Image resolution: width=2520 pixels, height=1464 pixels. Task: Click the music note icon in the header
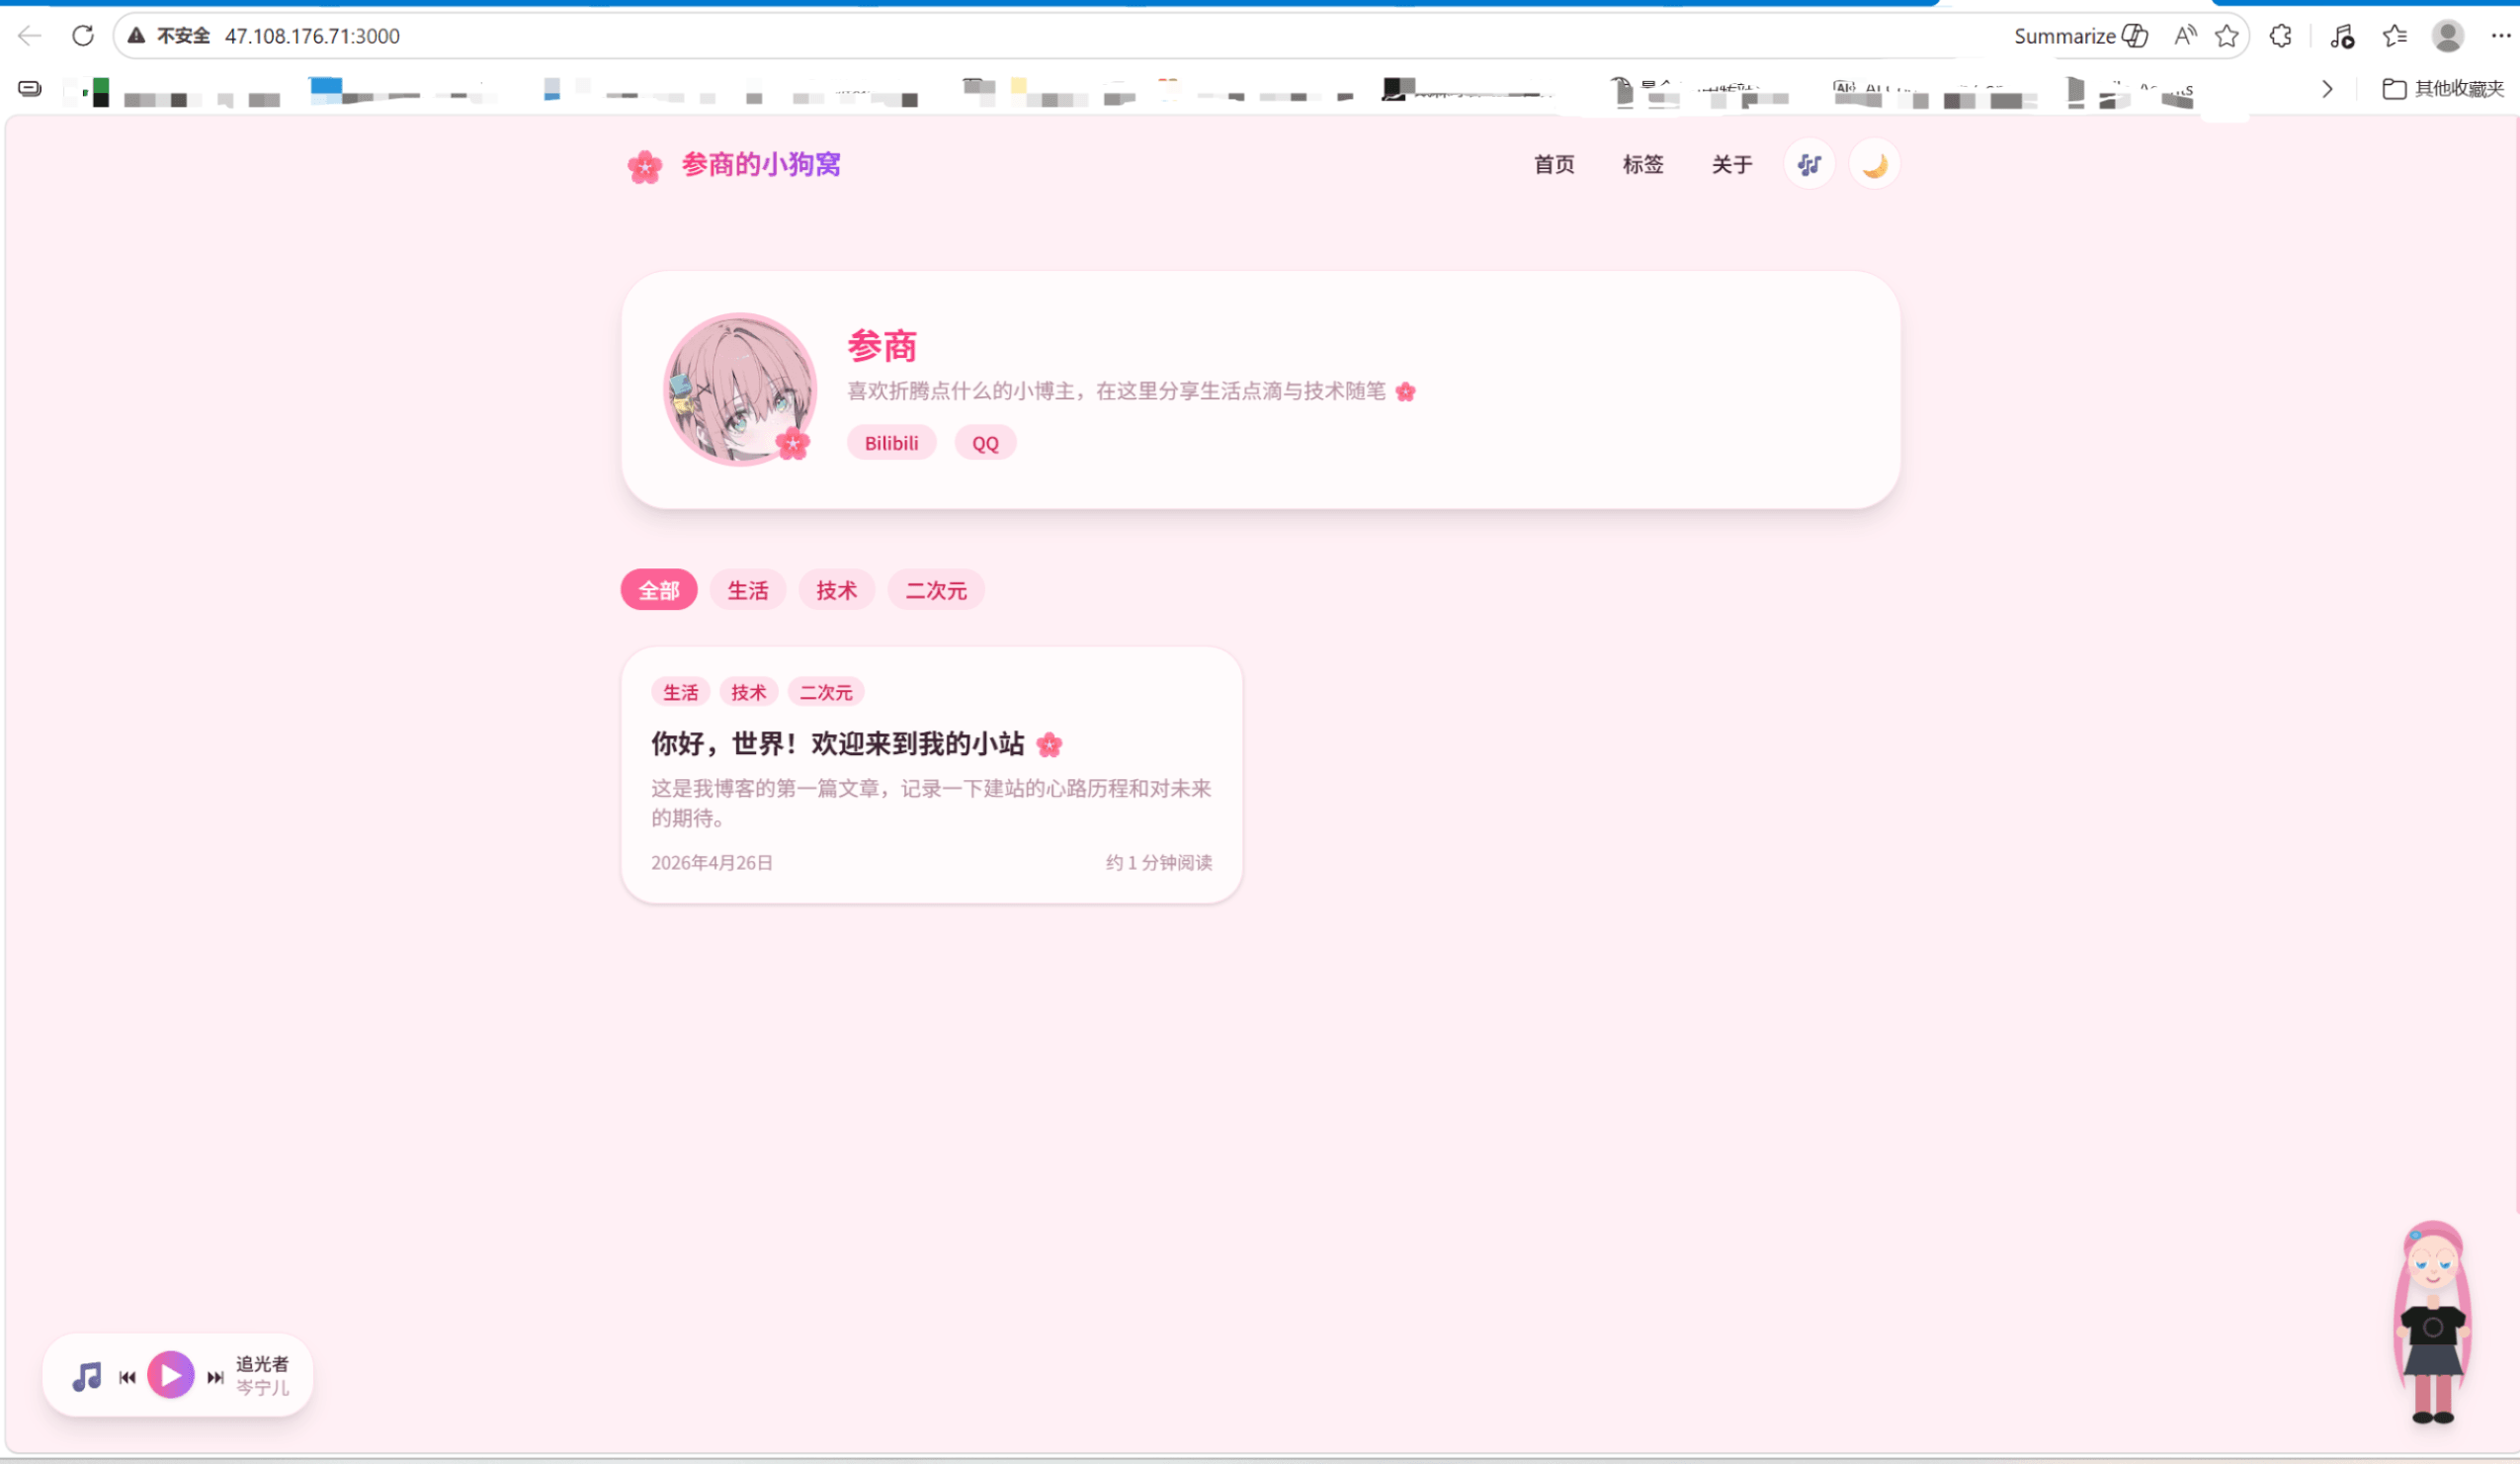click(1809, 165)
